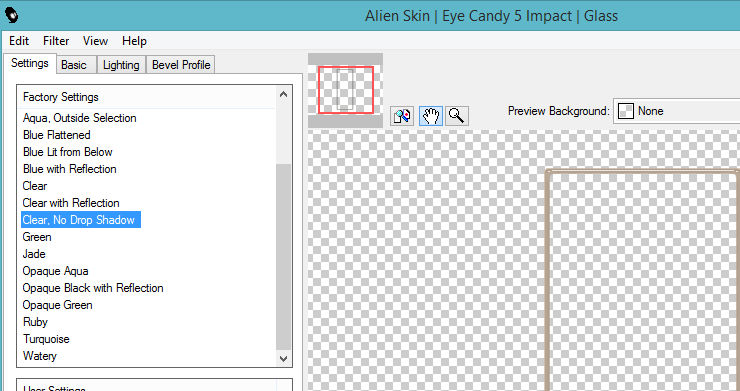Select 'Aqua, Outside Selection' preset

79,118
